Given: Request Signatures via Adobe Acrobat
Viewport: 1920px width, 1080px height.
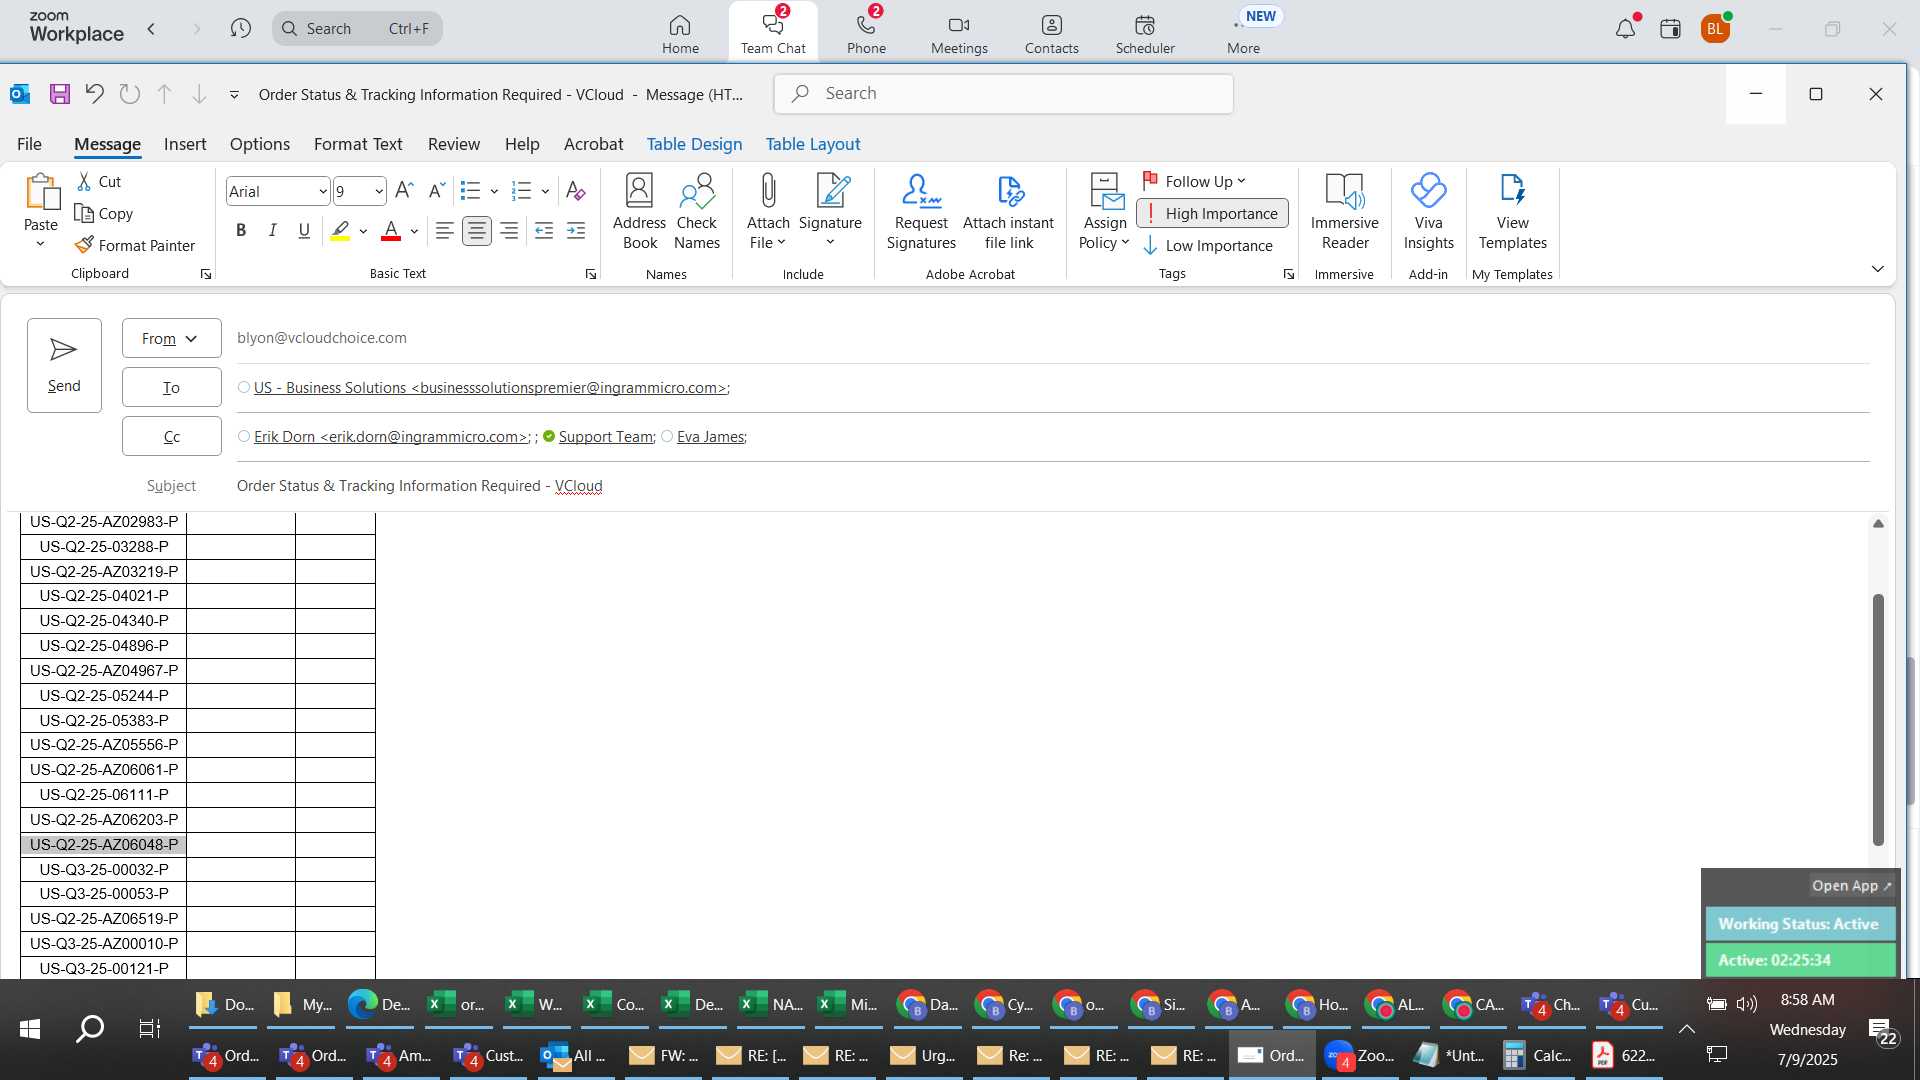Looking at the screenshot, I should pos(921,212).
